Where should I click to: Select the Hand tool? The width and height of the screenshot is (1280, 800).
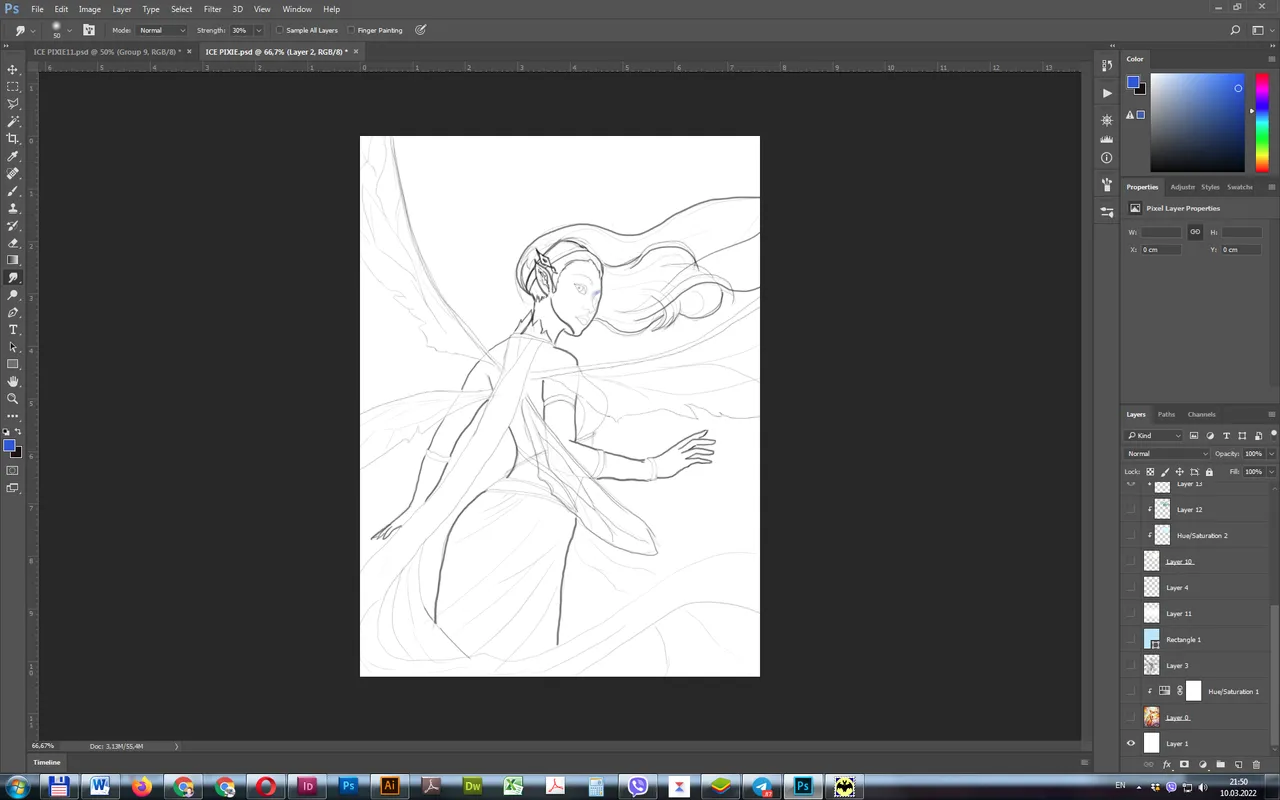[13, 381]
